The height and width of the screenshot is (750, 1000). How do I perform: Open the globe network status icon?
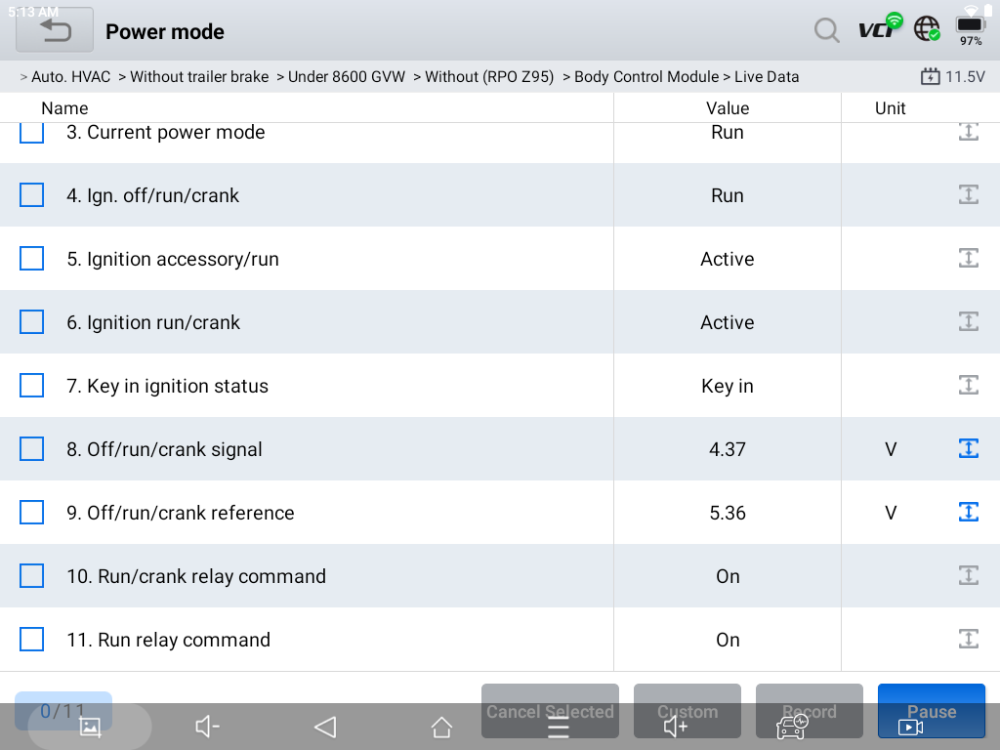pos(927,29)
